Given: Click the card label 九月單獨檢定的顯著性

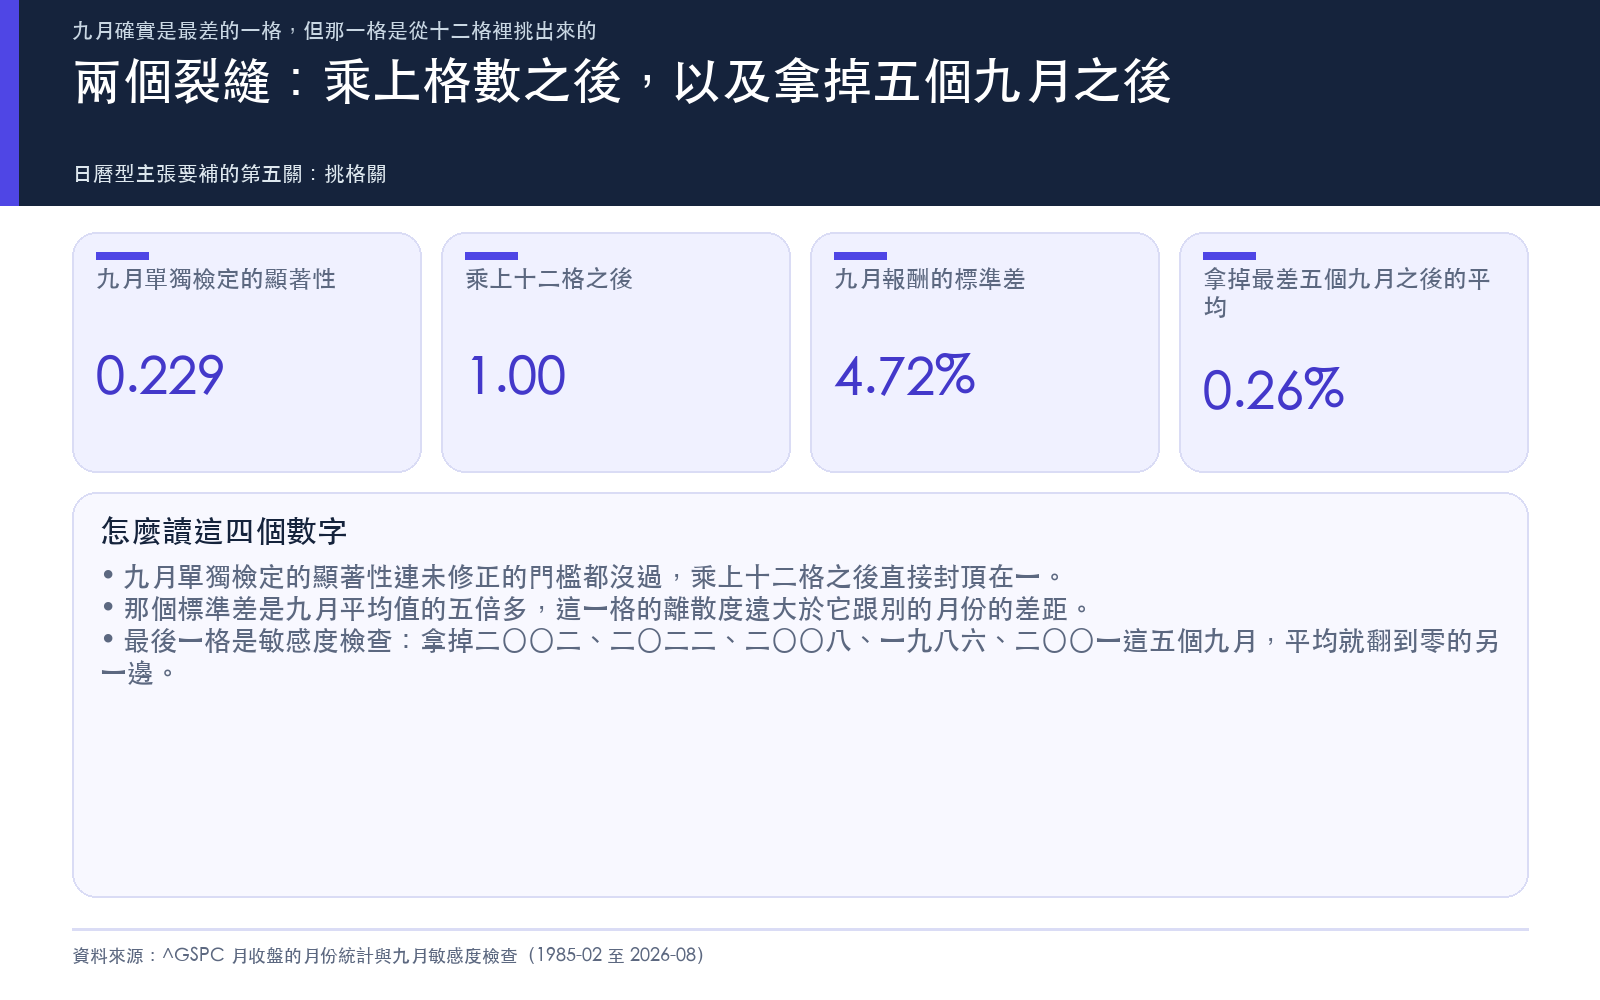Looking at the screenshot, I should click(x=216, y=279).
